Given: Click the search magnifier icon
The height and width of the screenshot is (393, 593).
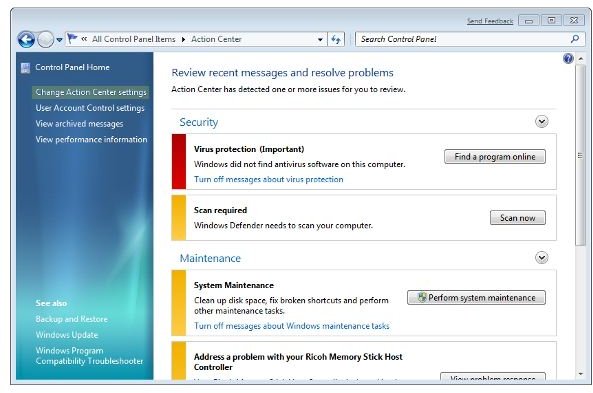Looking at the screenshot, I should [x=575, y=39].
